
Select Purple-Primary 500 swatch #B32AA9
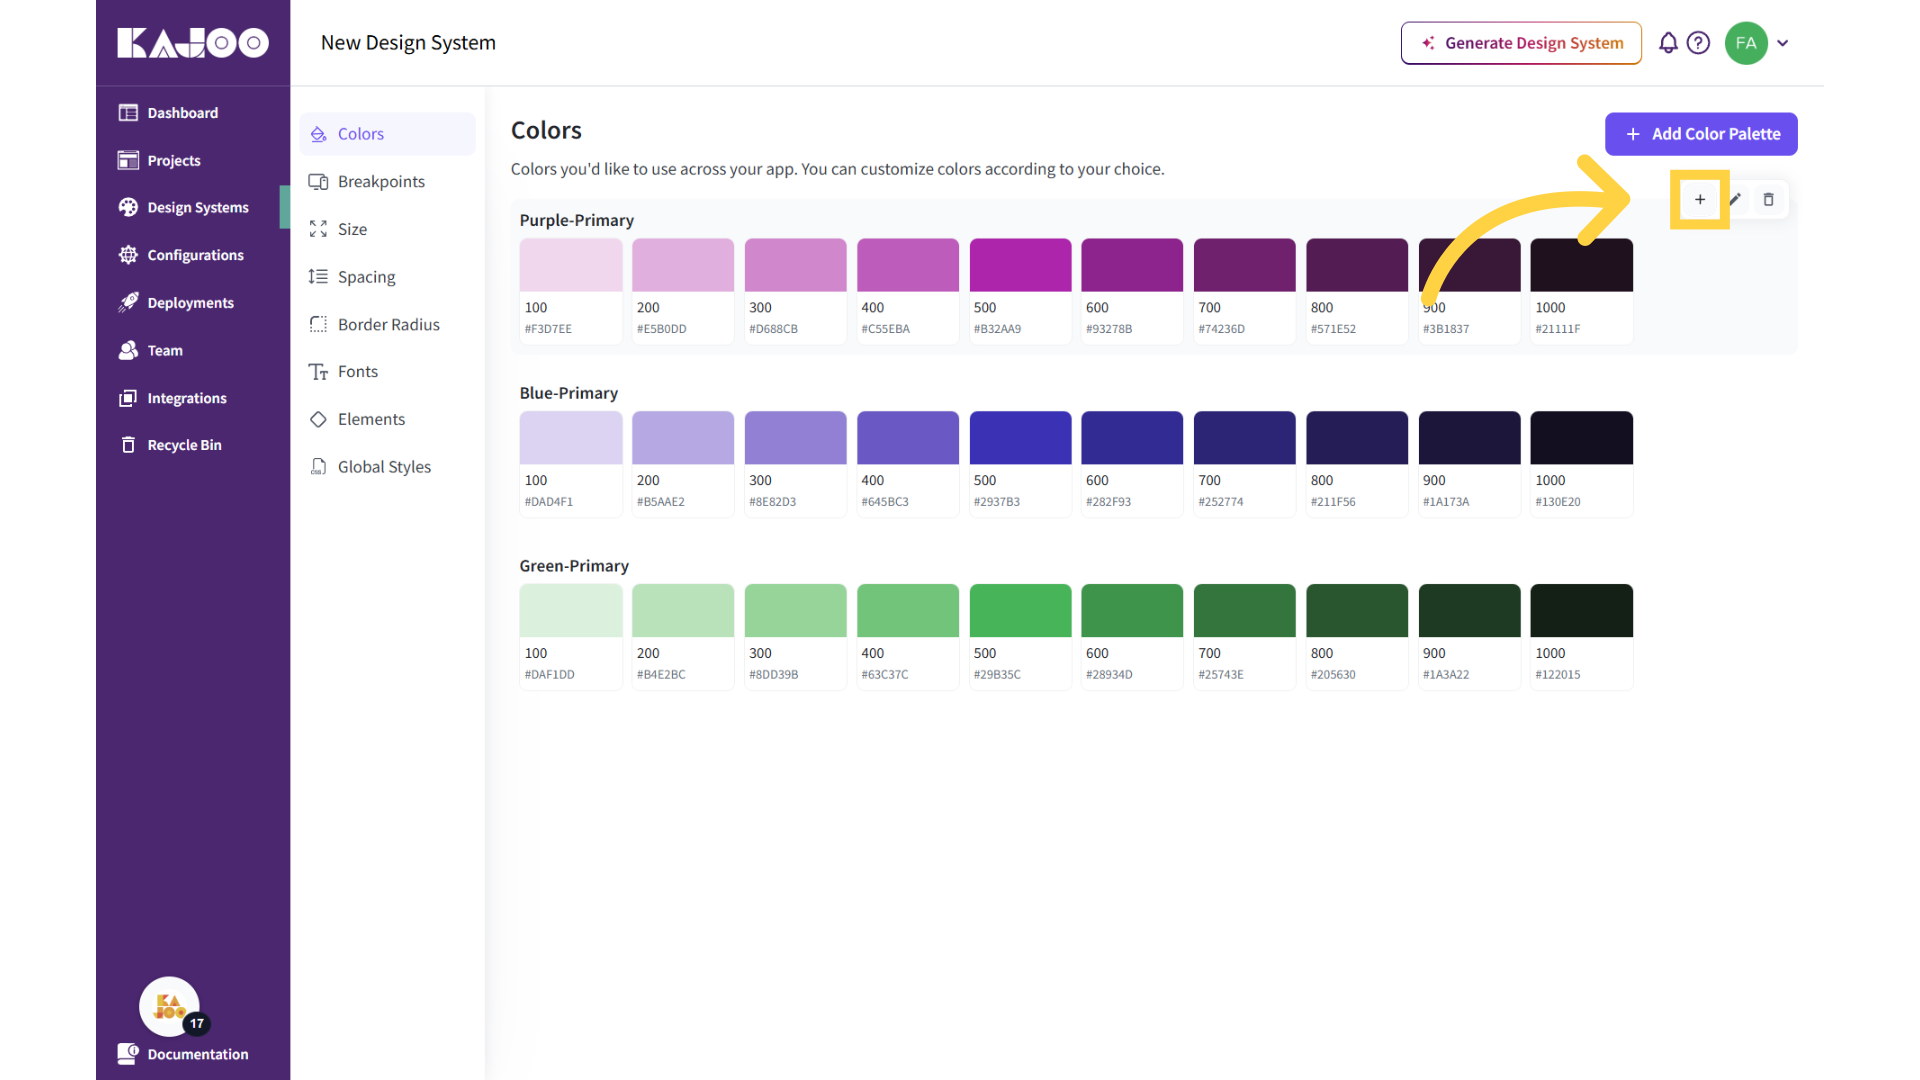[1020, 292]
